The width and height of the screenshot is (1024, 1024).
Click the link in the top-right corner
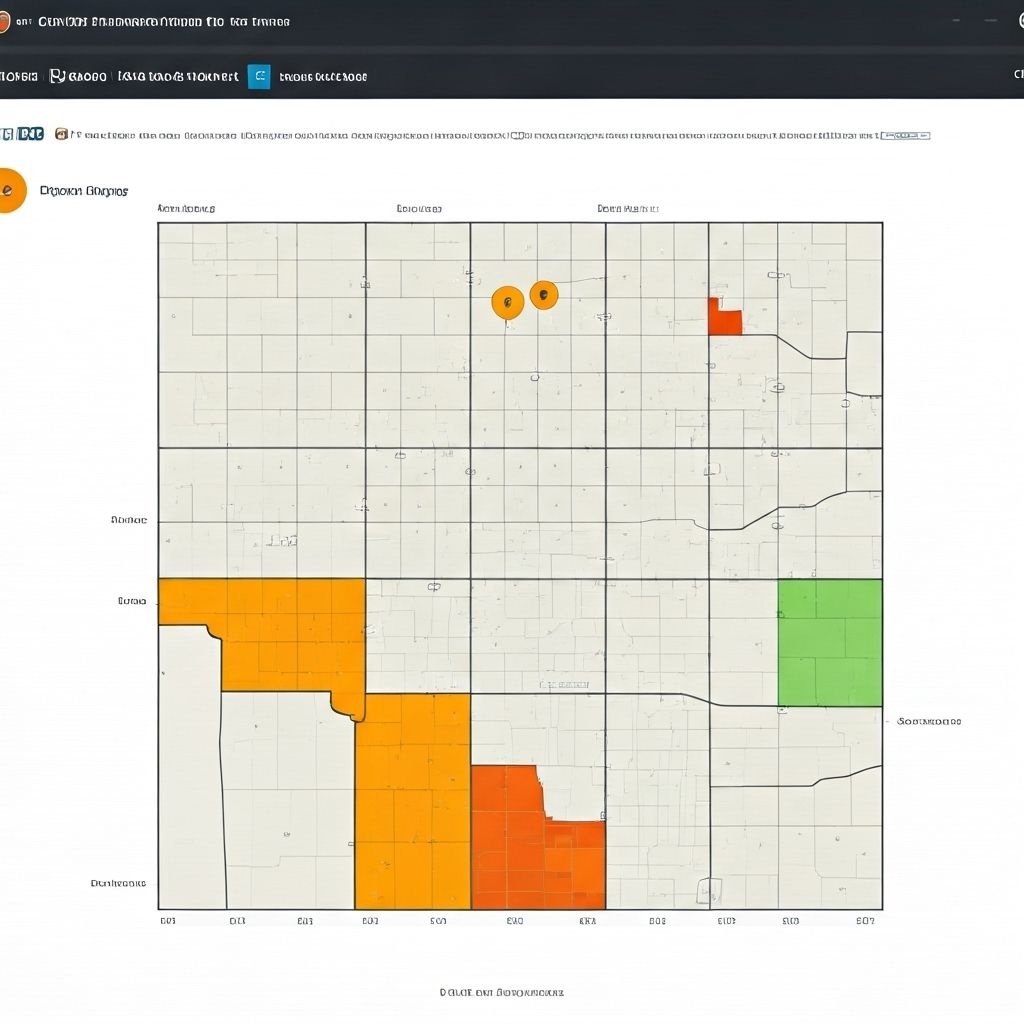(1018, 73)
